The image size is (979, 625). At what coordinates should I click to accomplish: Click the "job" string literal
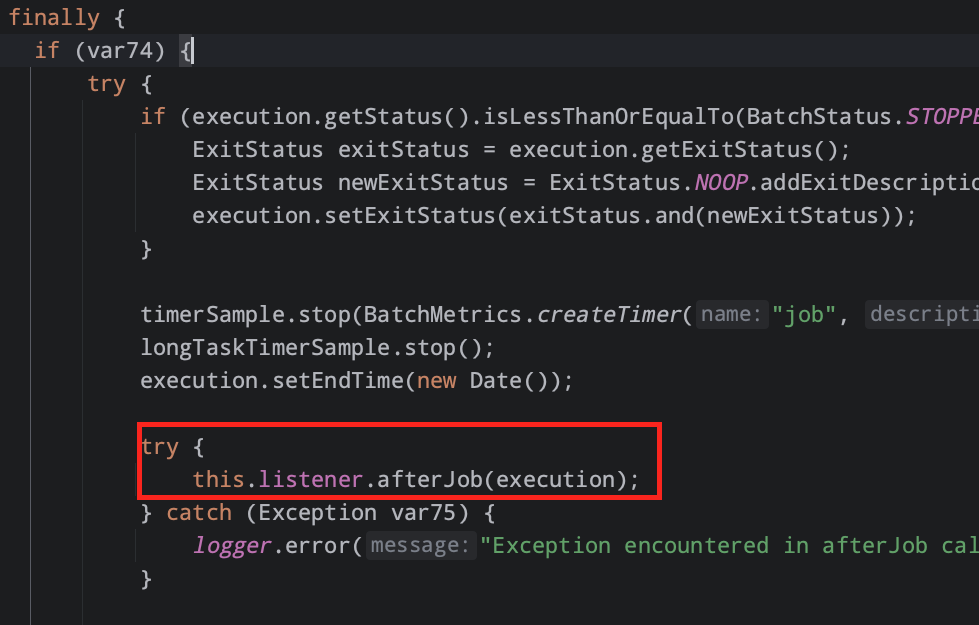coord(804,315)
